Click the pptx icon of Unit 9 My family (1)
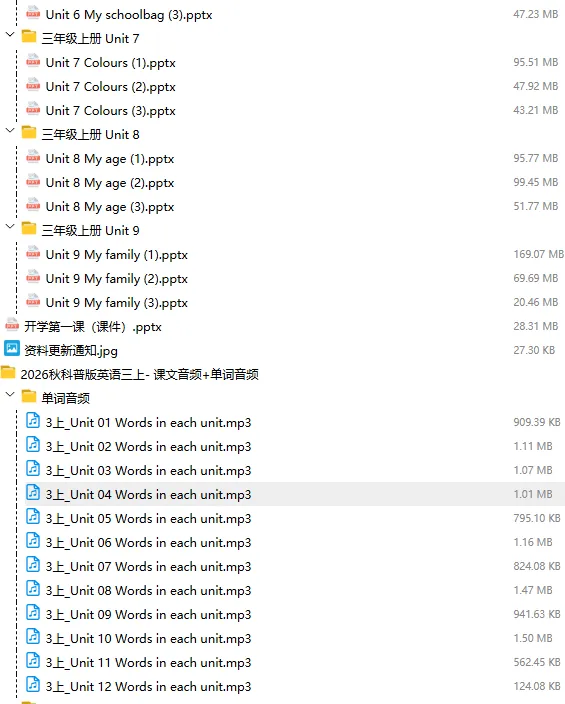Screen dimensions: 565x704 (x=33, y=253)
